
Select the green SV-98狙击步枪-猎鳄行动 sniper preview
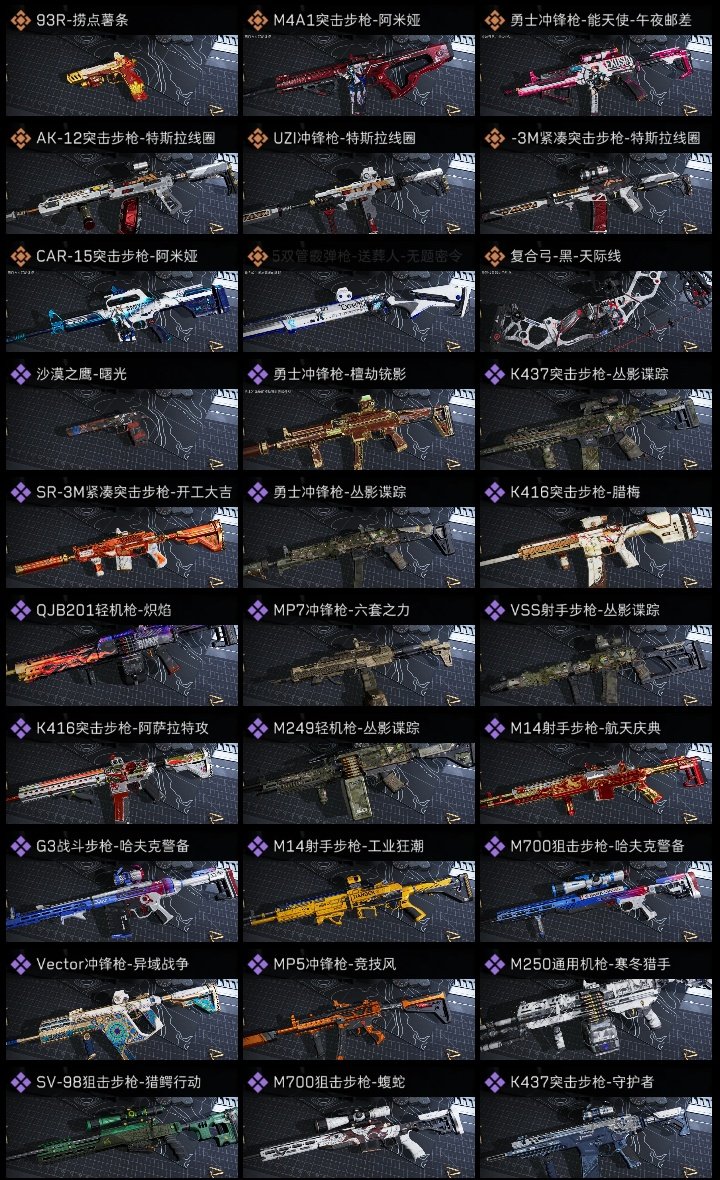(122, 1137)
